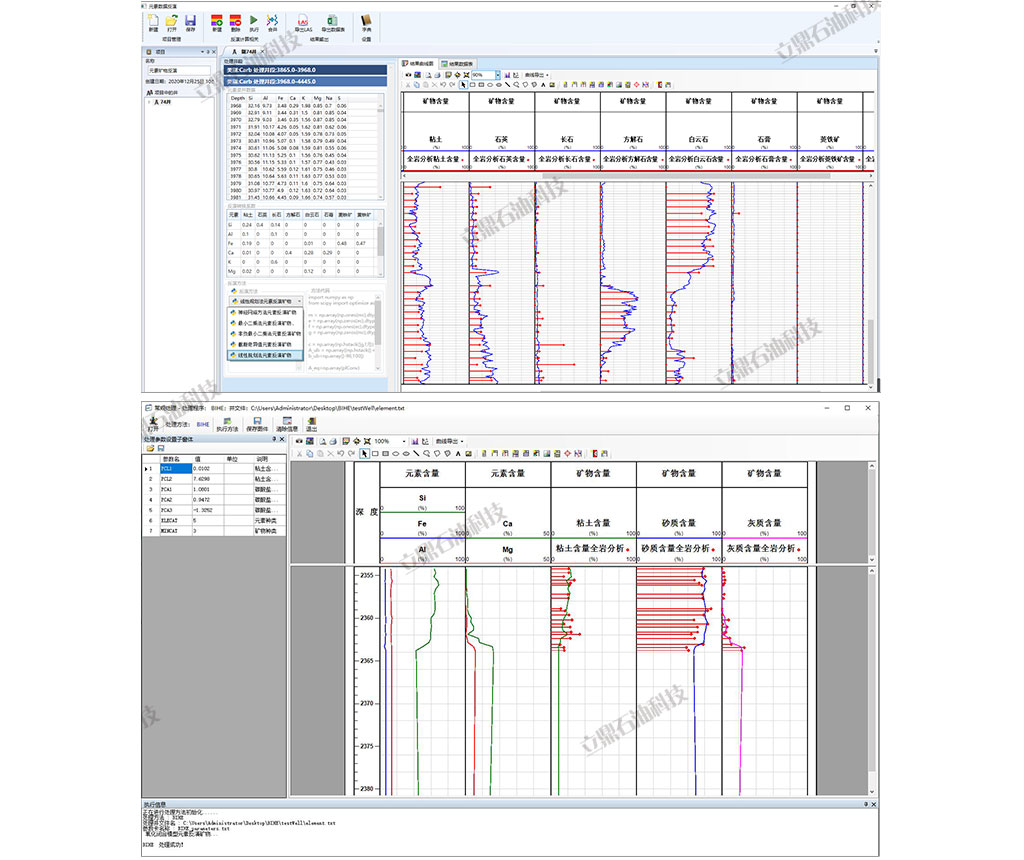Switch to 结果曲线图 result curve tab
This screenshot has width=1024, height=860.
pos(418,64)
